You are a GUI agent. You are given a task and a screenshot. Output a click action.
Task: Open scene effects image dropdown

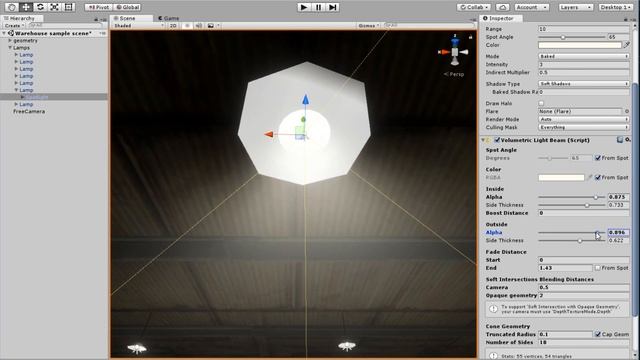(x=213, y=25)
